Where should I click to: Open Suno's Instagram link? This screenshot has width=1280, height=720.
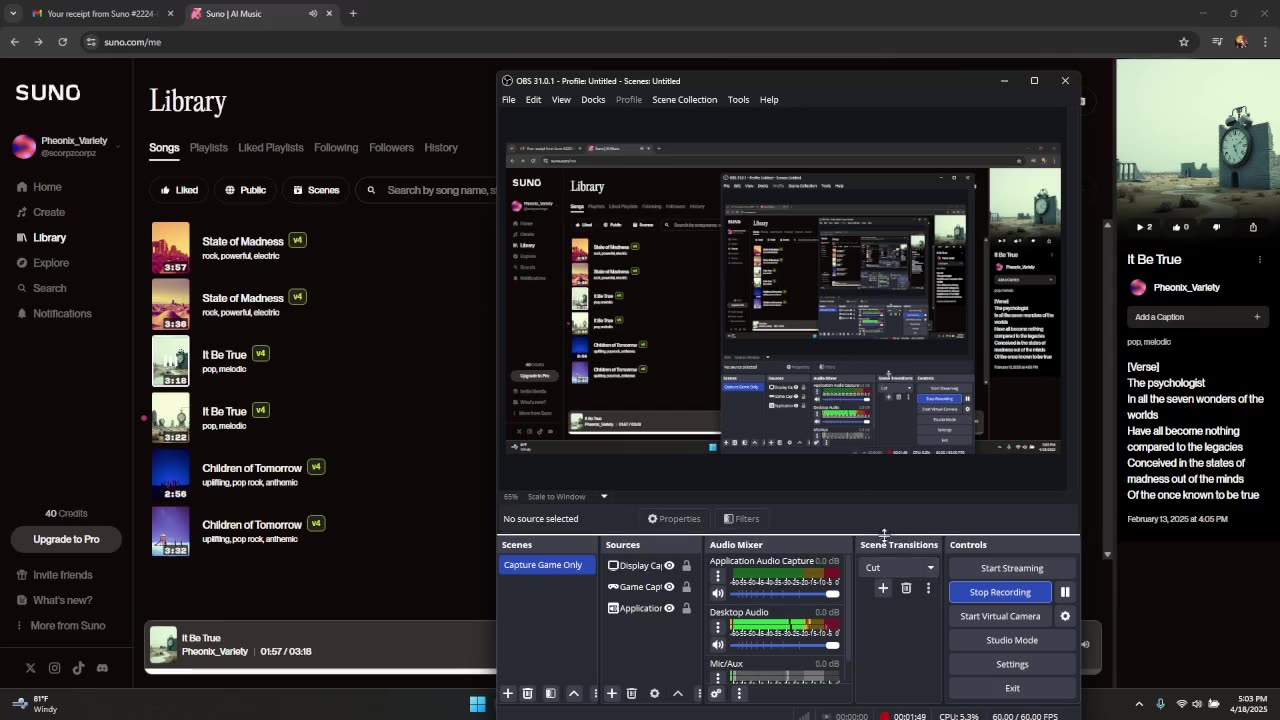tap(54, 668)
